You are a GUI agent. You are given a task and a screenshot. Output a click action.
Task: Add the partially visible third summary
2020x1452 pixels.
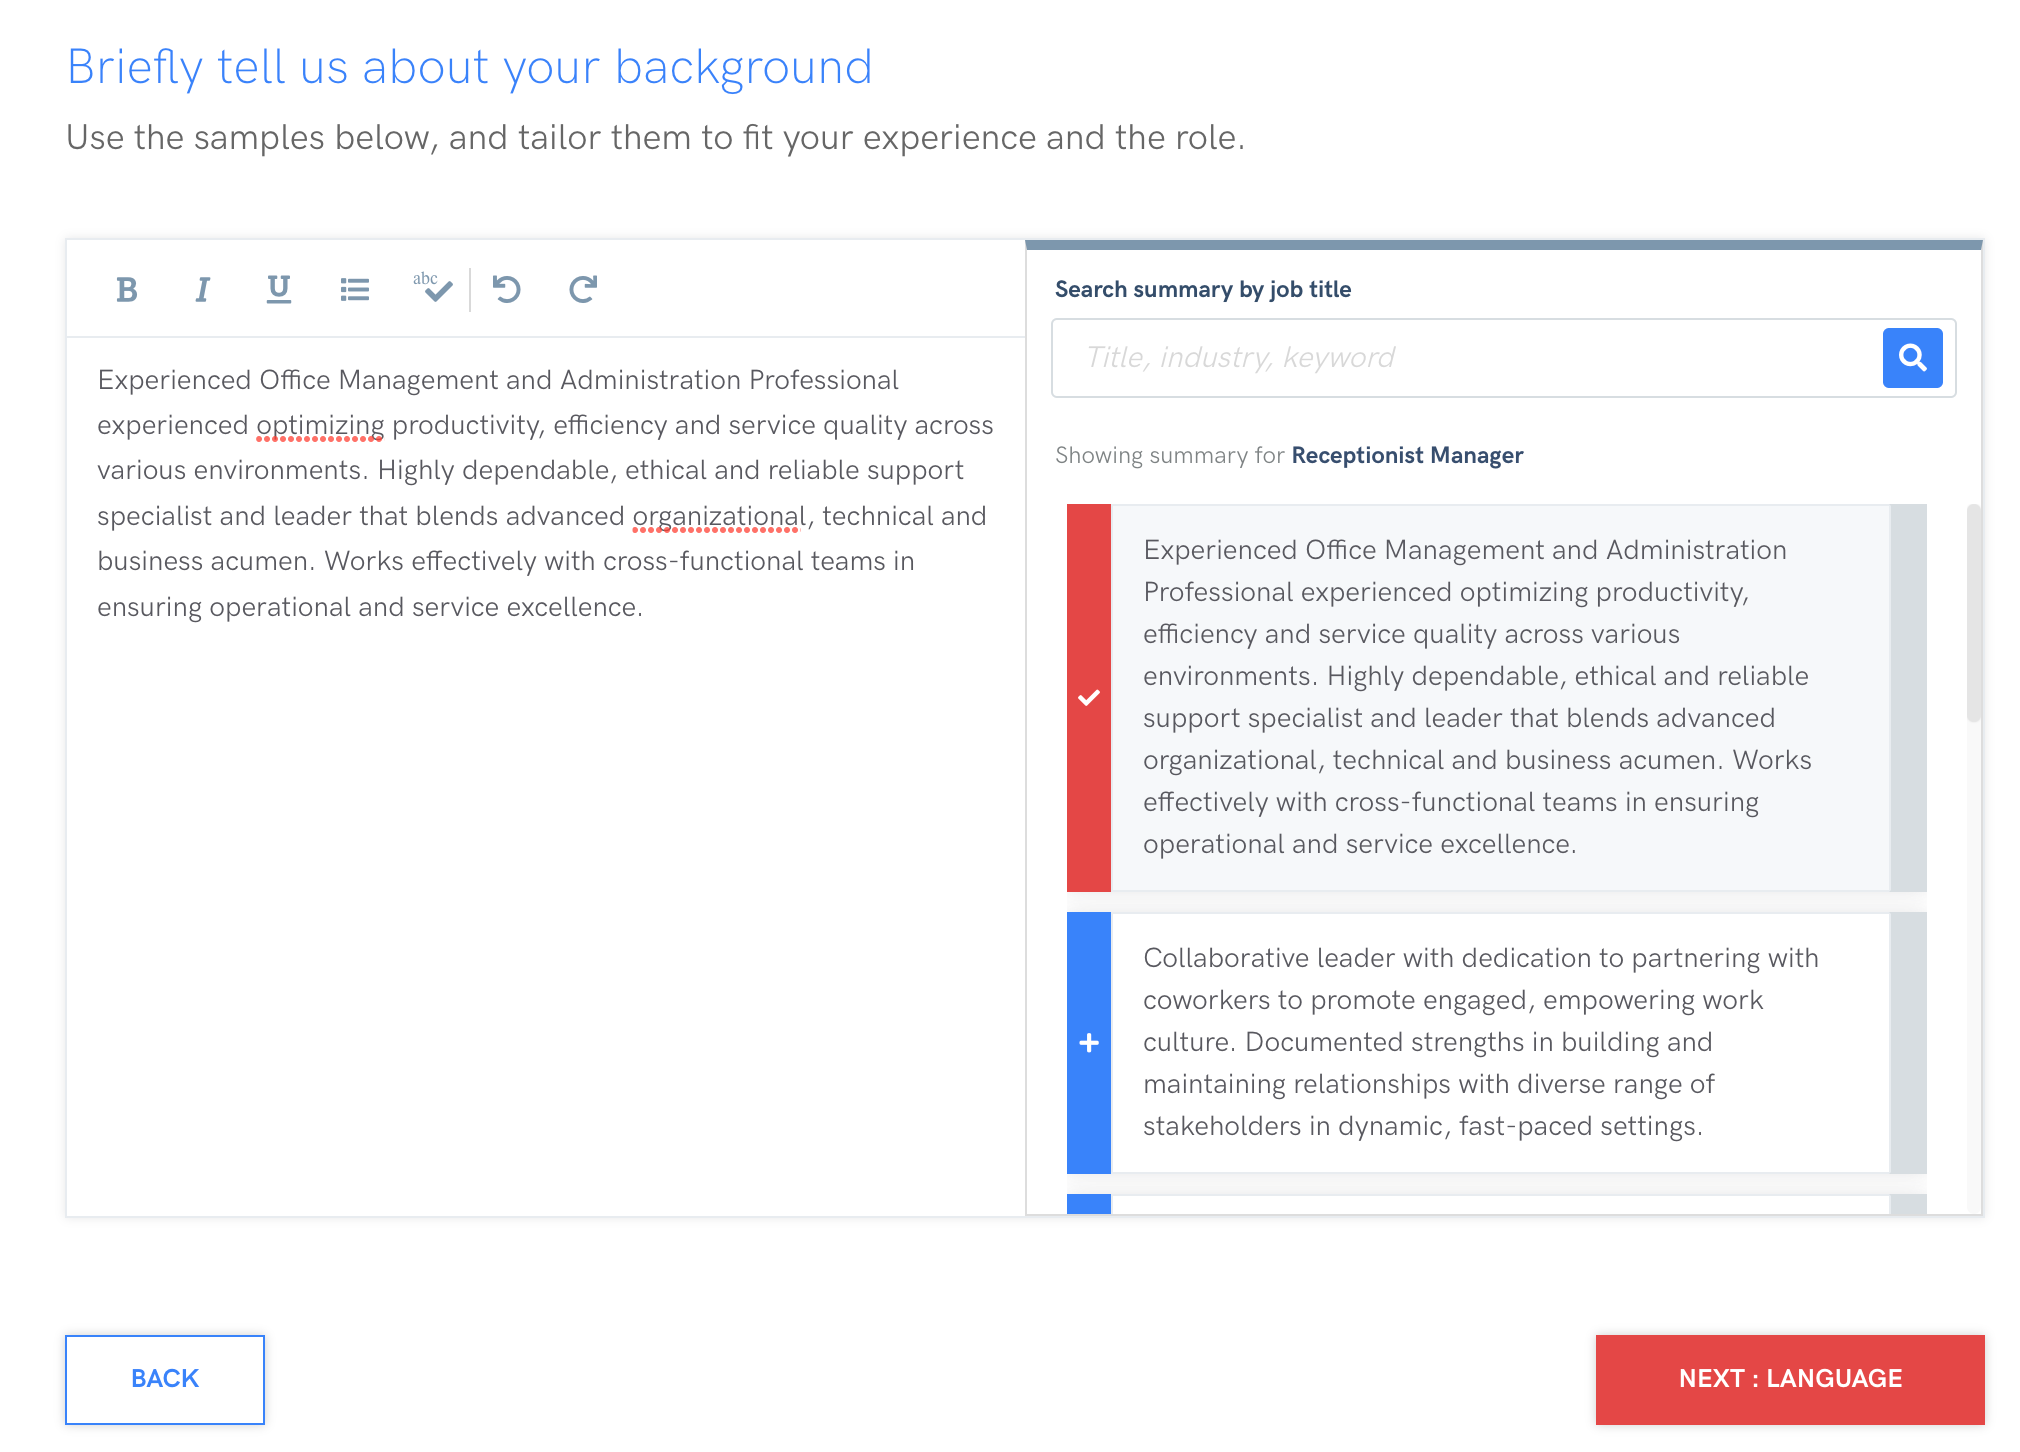[1089, 1204]
